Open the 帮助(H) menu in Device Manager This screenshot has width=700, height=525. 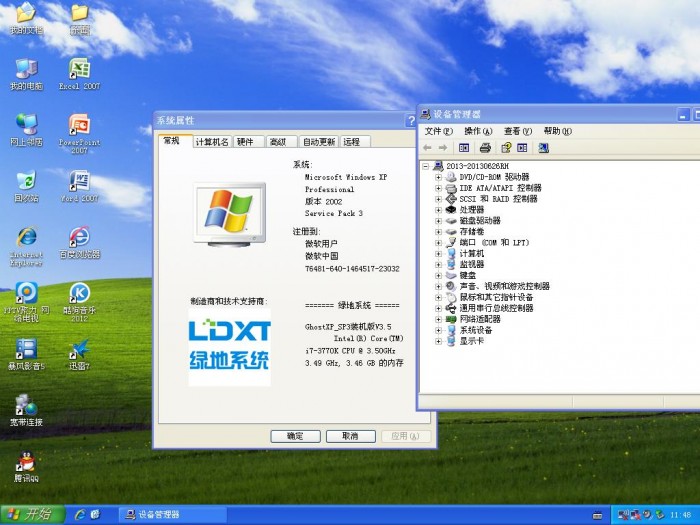[x=558, y=131]
